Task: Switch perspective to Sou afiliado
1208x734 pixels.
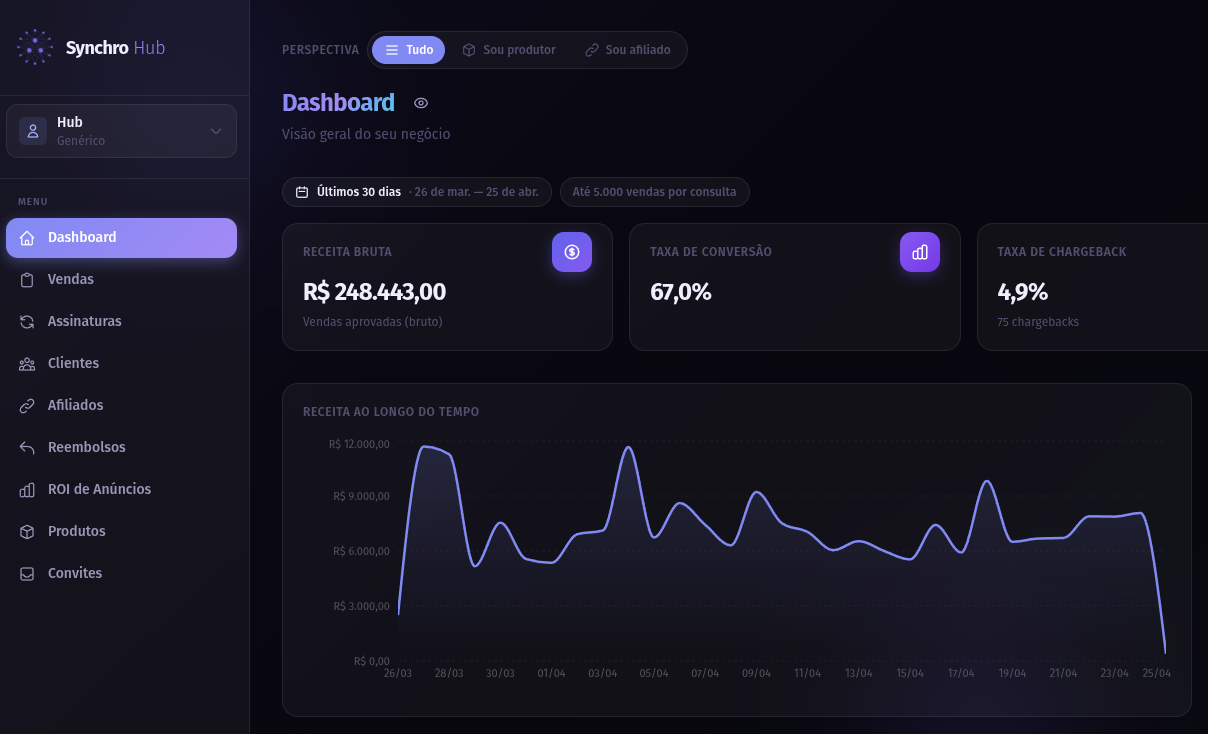Action: (x=627, y=50)
